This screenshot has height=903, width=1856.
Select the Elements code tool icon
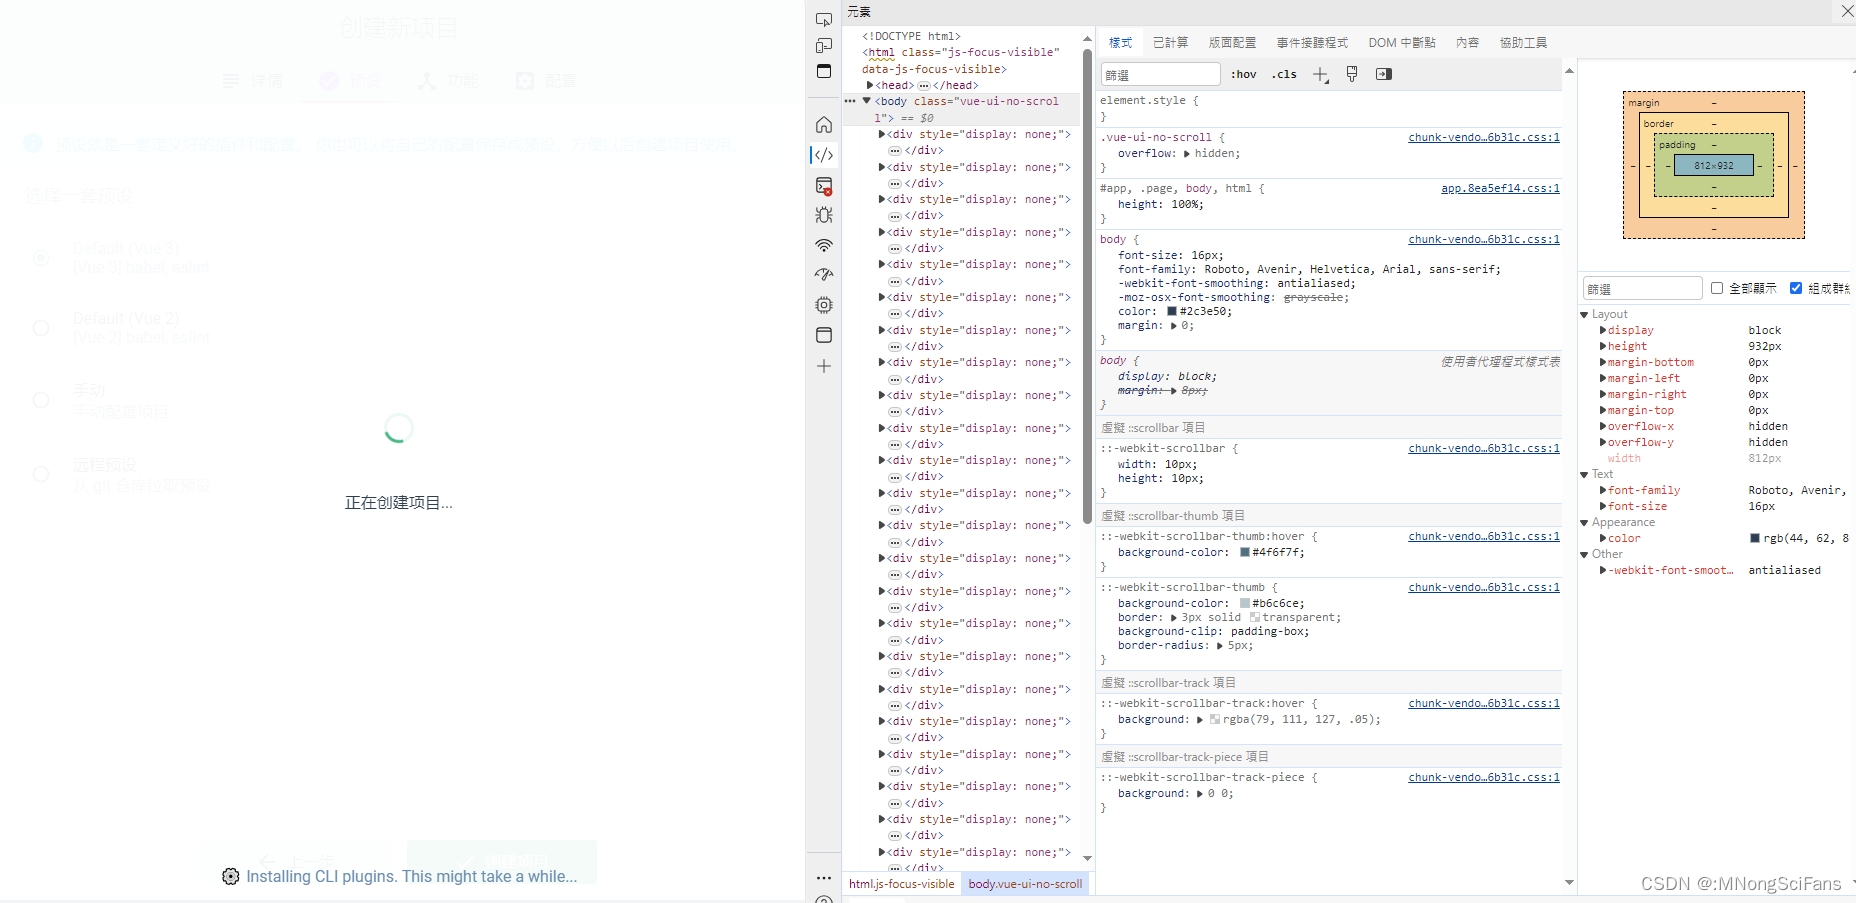[824, 155]
